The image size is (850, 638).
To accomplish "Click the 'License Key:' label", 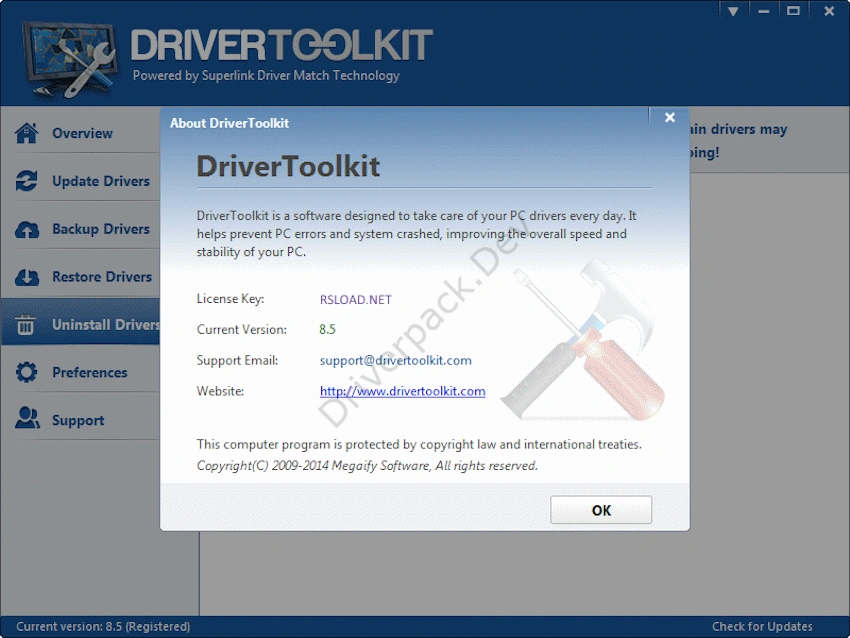I will tap(230, 299).
